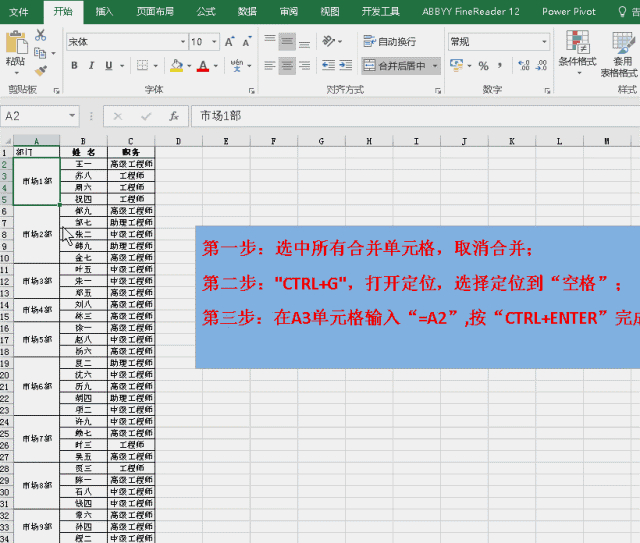Image resolution: width=640 pixels, height=543 pixels.
Task: Open the font name 宋体 dropdown
Action: (183, 42)
